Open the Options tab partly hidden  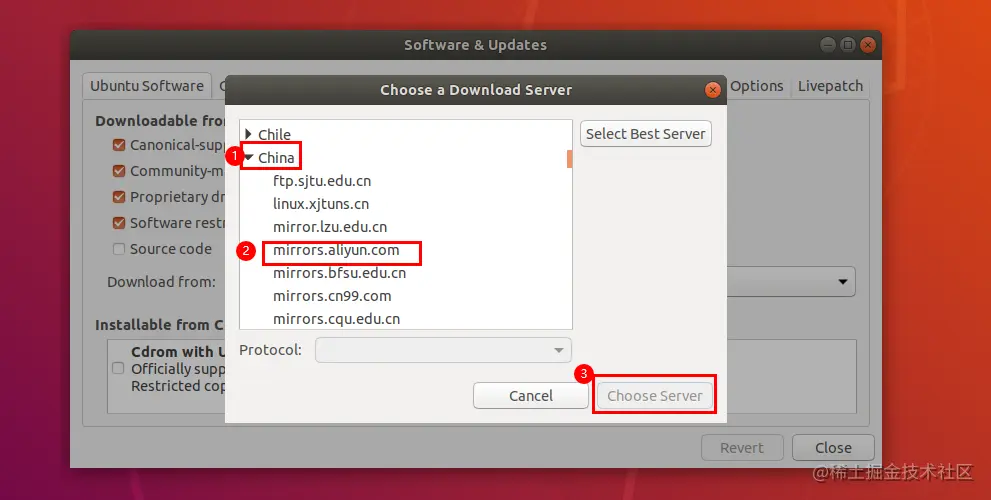(x=756, y=86)
